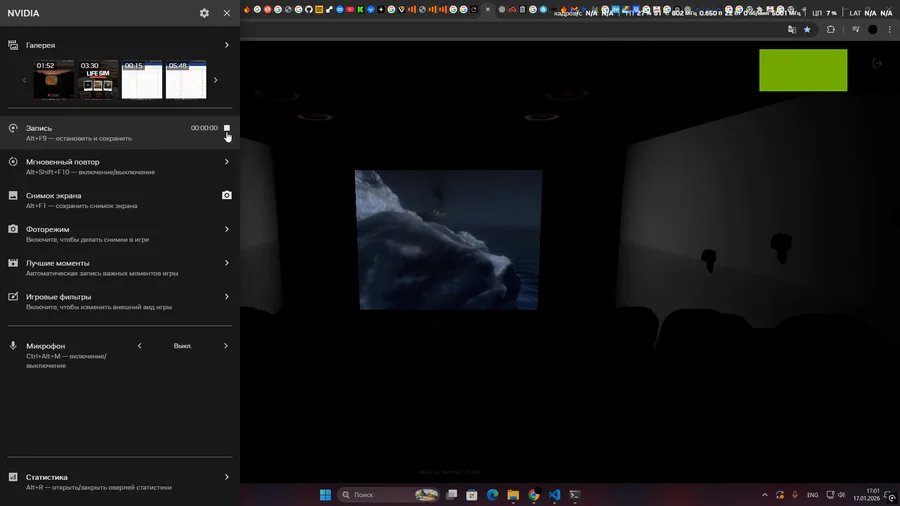Open Microsoft Edge from the taskbar
Image resolution: width=900 pixels, height=506 pixels.
coord(492,495)
